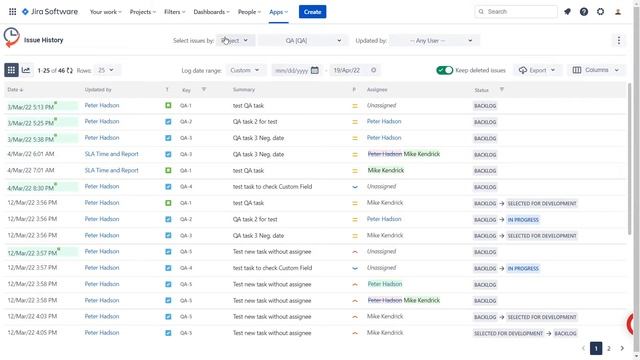640x360 pixels.
Task: Open the help question mark icon
Action: click(x=584, y=12)
